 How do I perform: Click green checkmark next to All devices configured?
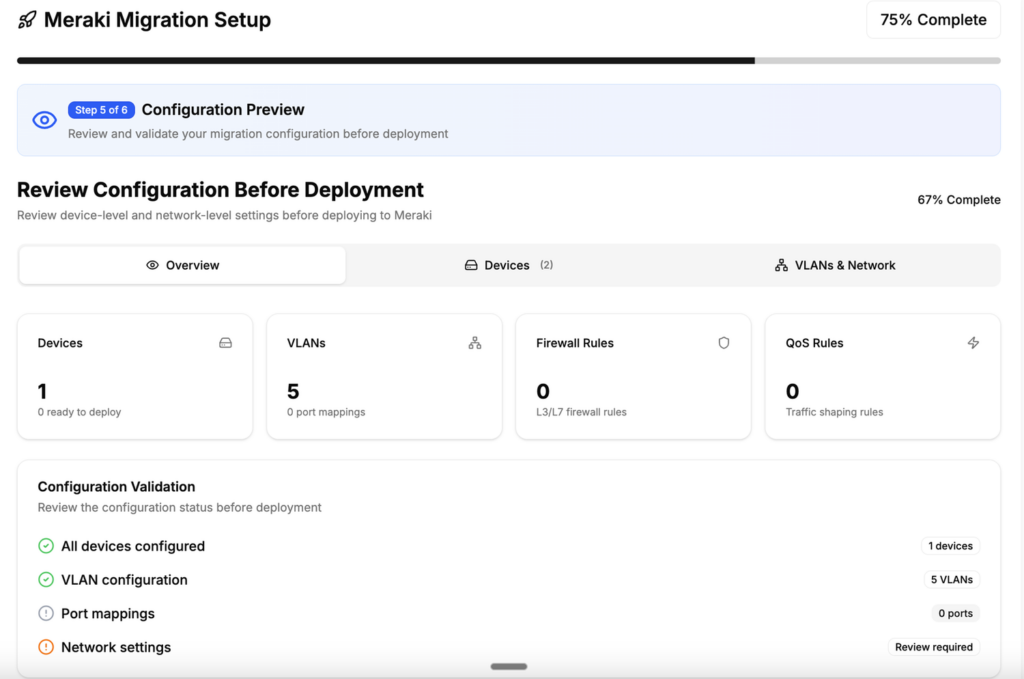[x=46, y=546]
